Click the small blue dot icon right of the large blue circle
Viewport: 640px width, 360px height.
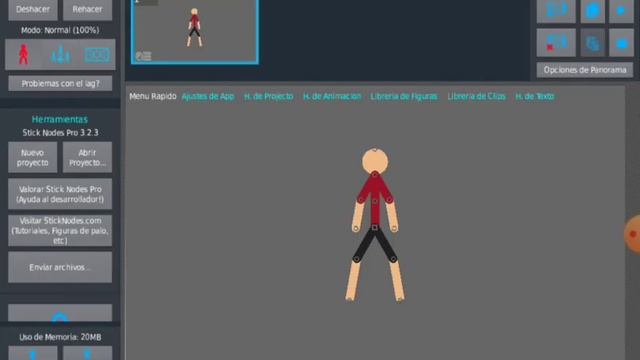tap(621, 11)
